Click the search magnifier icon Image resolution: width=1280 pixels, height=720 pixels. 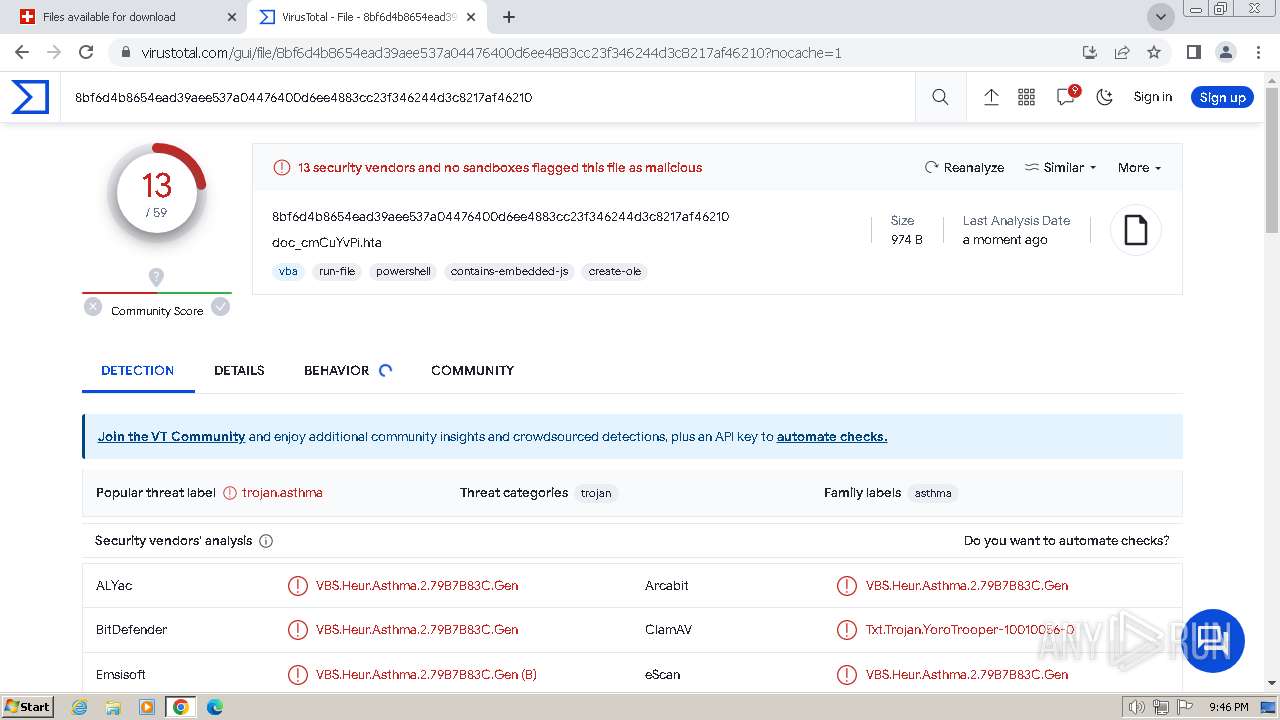tap(940, 97)
